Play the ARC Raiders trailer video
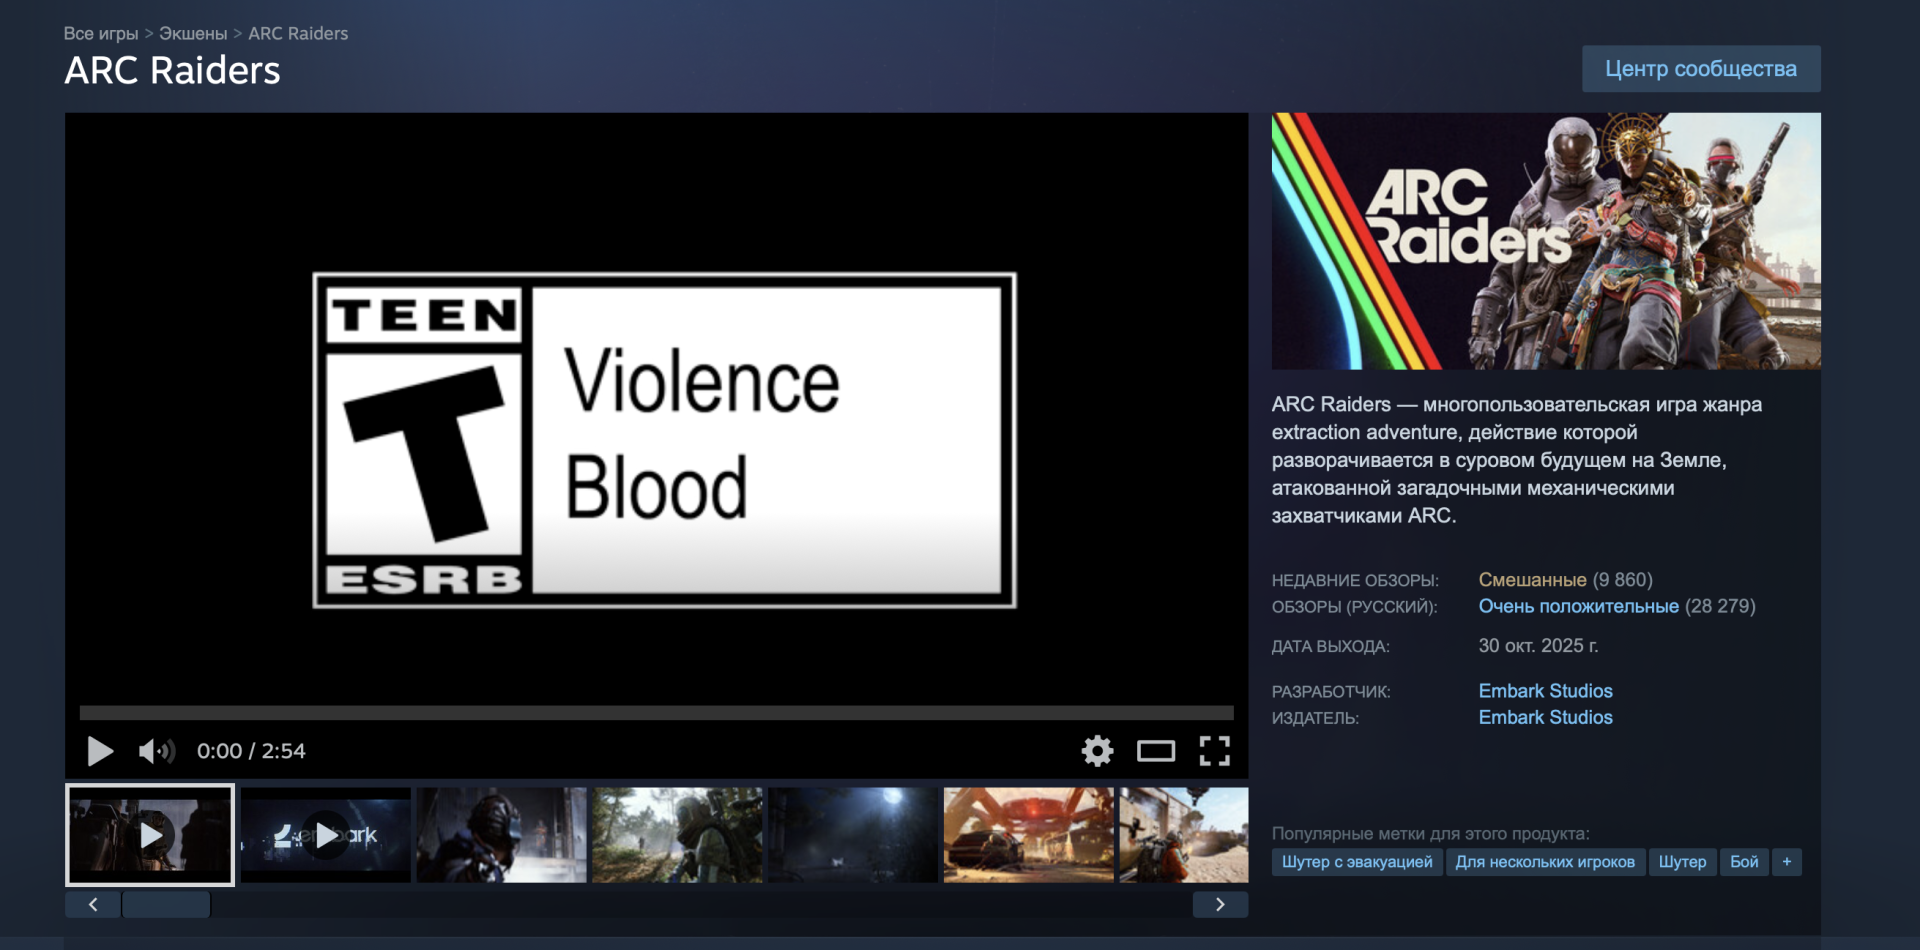Screen dimensions: 1920x950 (100, 751)
